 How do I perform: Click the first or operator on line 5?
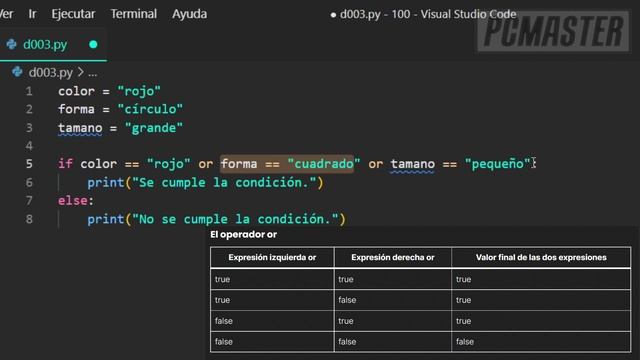tap(206, 164)
